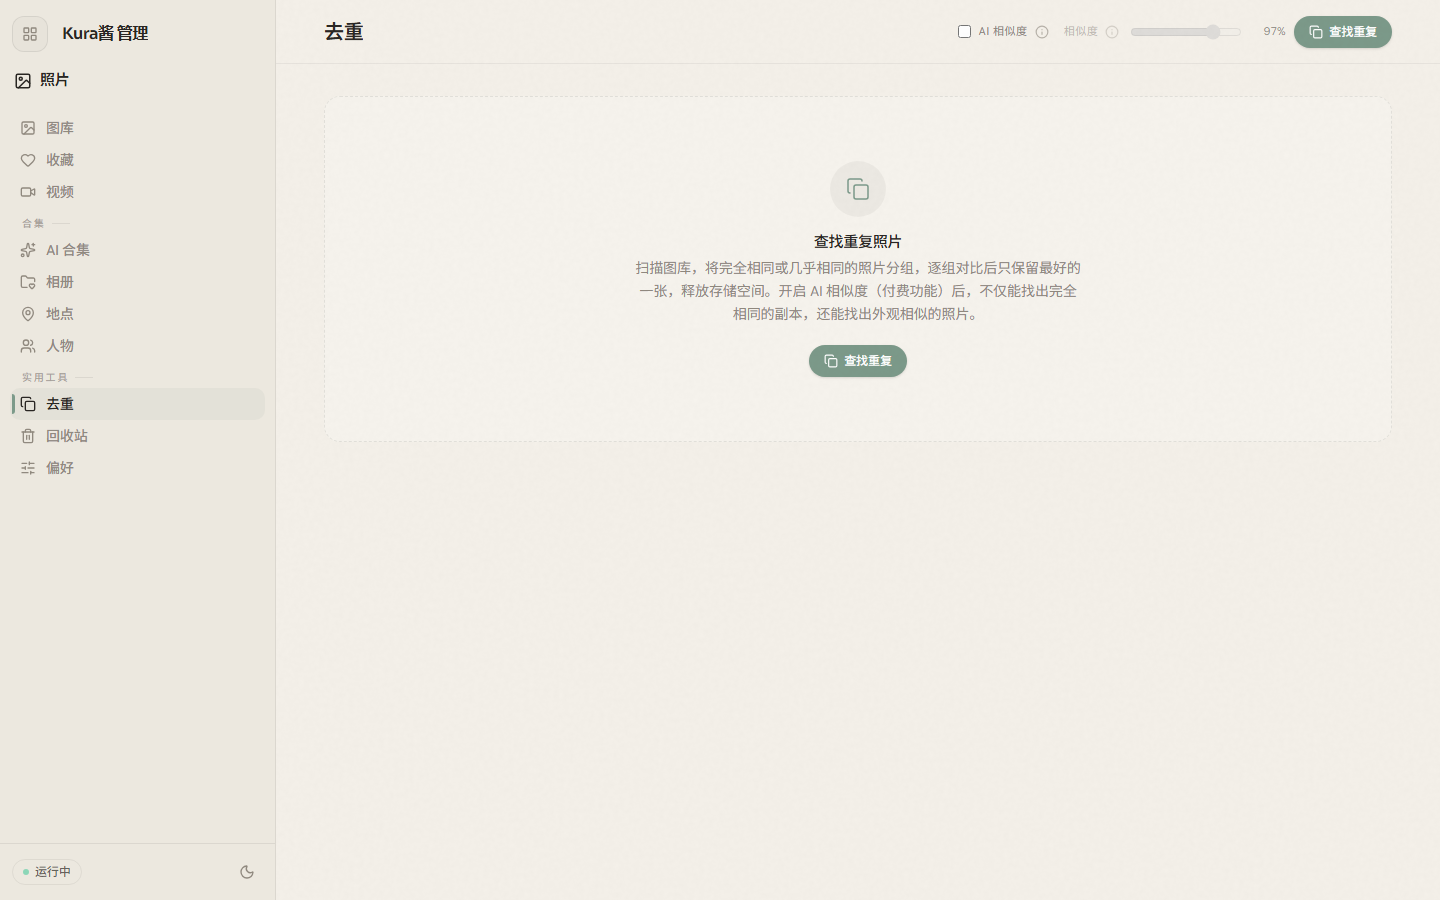1440x900 pixels.
Task: Click 查找重复 button in top toolbar
Action: [1343, 32]
